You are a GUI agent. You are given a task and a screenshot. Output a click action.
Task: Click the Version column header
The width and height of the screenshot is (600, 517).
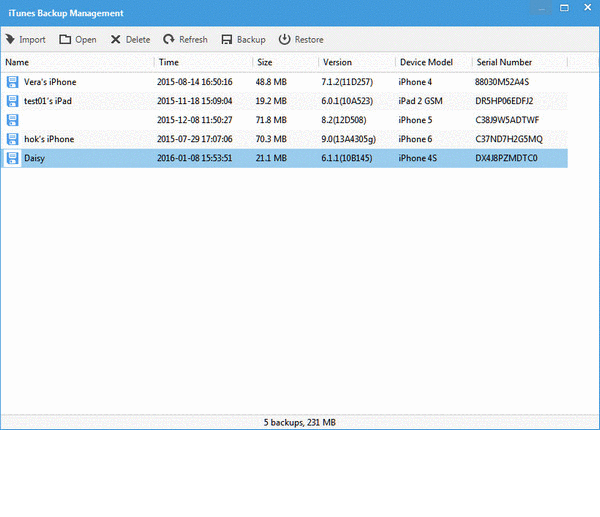coord(337,62)
